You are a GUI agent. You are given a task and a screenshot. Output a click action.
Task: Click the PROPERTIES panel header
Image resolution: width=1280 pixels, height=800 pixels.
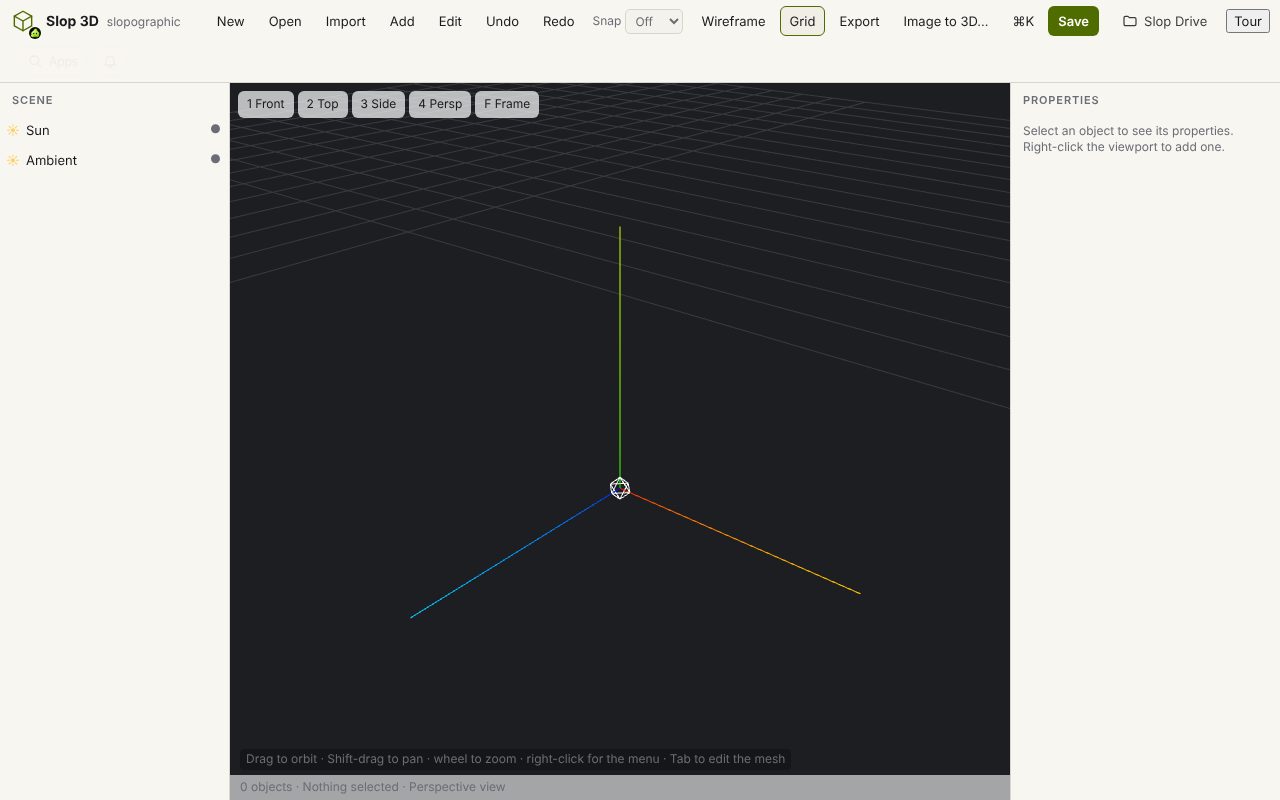click(x=1061, y=100)
